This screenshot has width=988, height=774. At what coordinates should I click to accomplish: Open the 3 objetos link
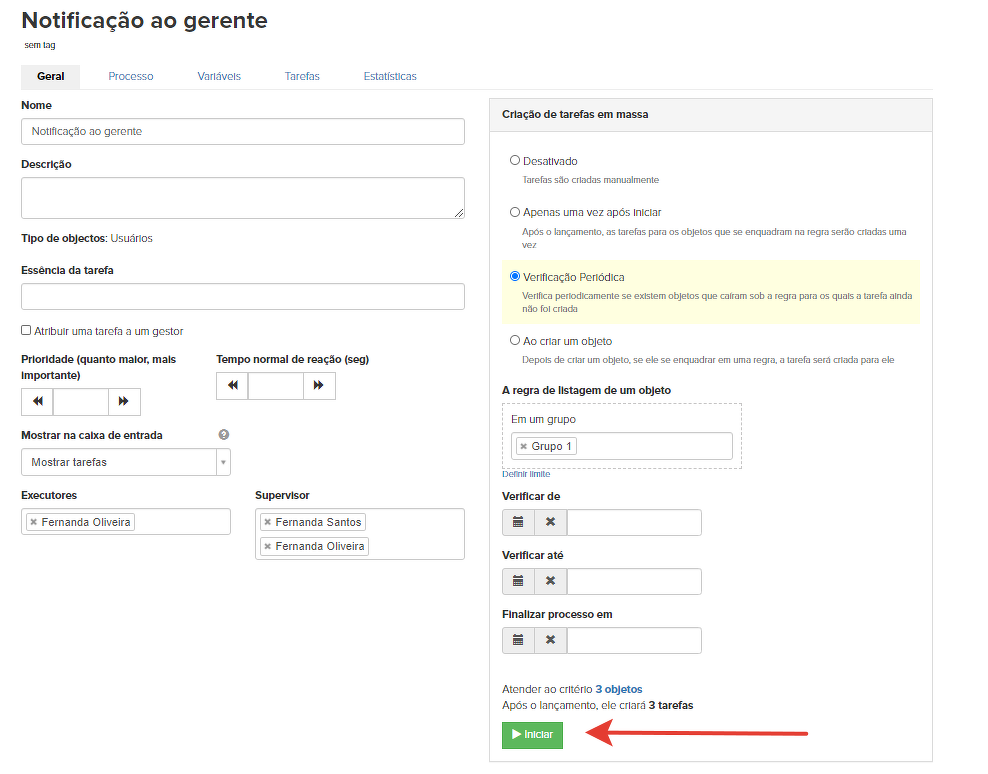[618, 689]
